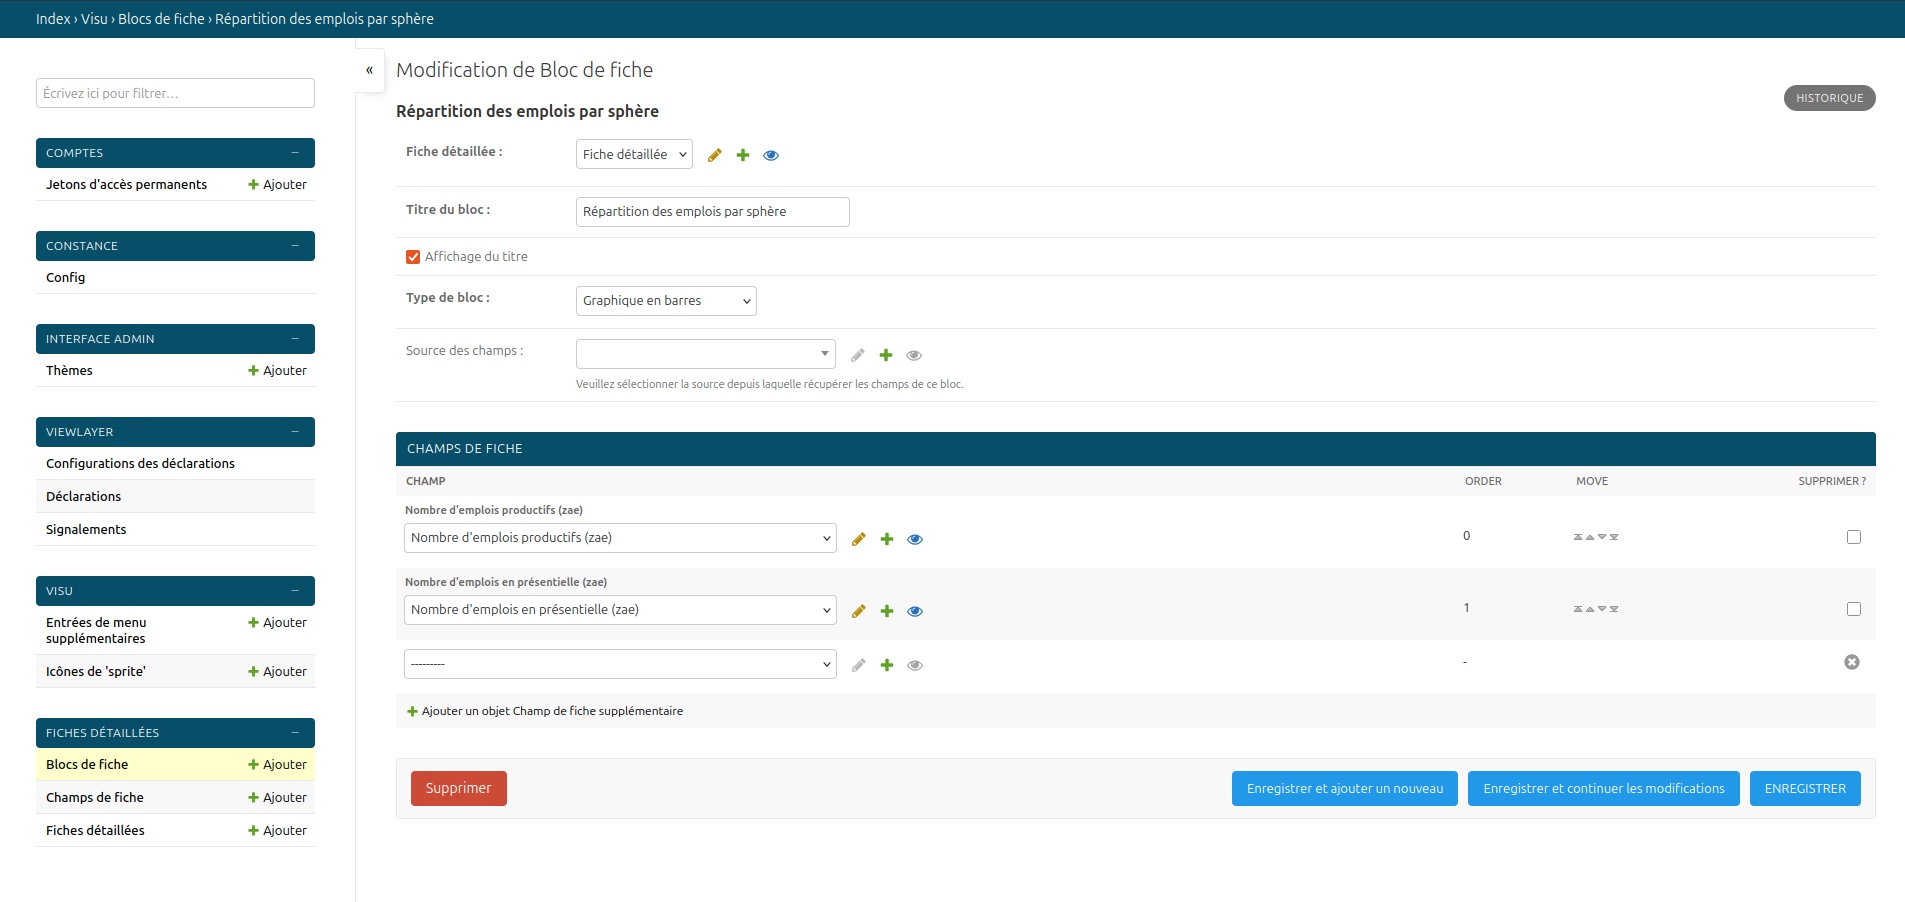The height and width of the screenshot is (902, 1905).
Task: Click Ajouter next to Blocs de fiche
Action: (x=277, y=765)
